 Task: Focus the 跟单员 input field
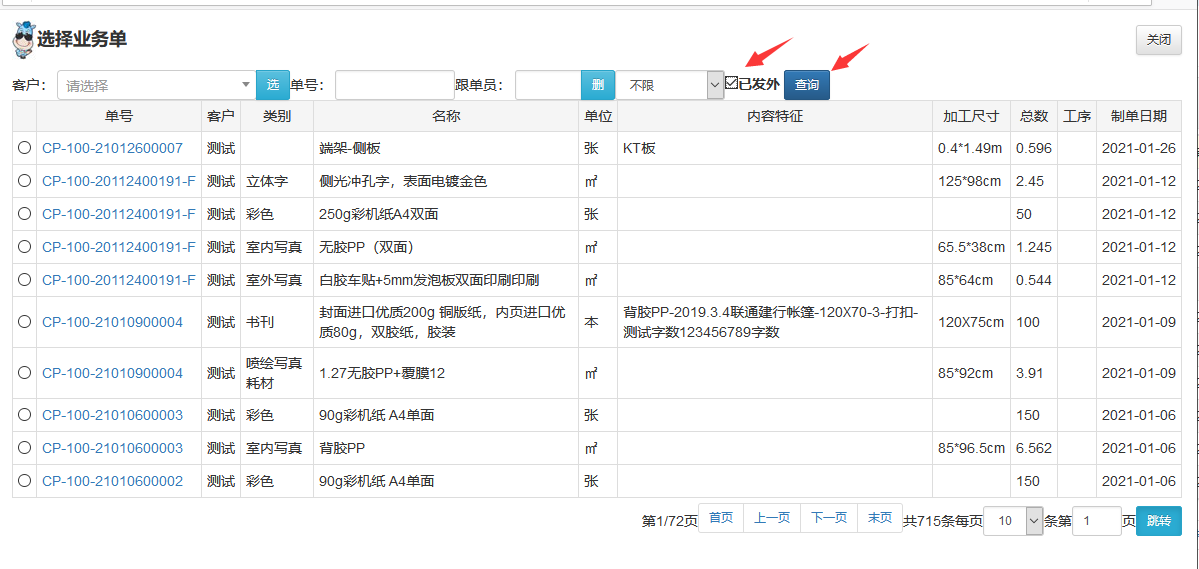[x=548, y=85]
